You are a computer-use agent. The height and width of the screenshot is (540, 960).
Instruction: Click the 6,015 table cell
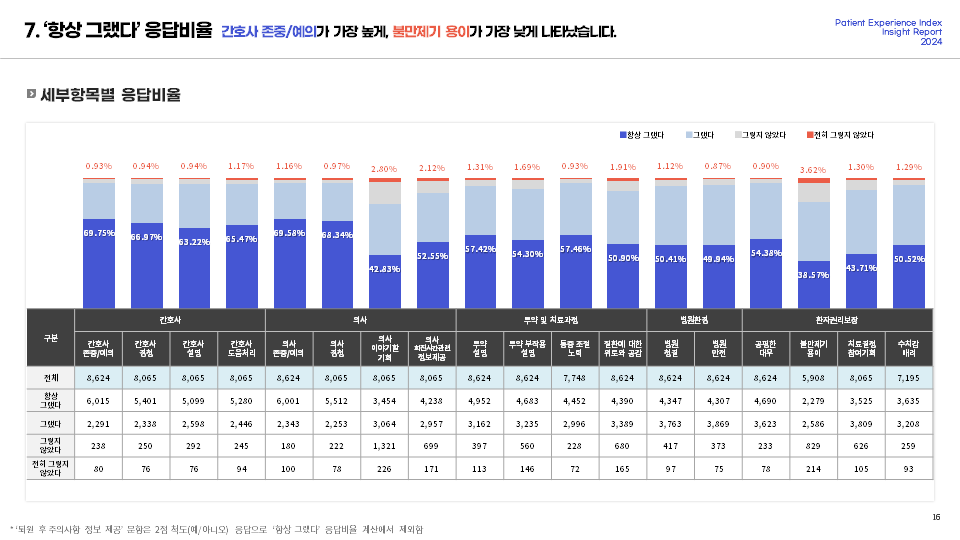pyautogui.click(x=98, y=401)
